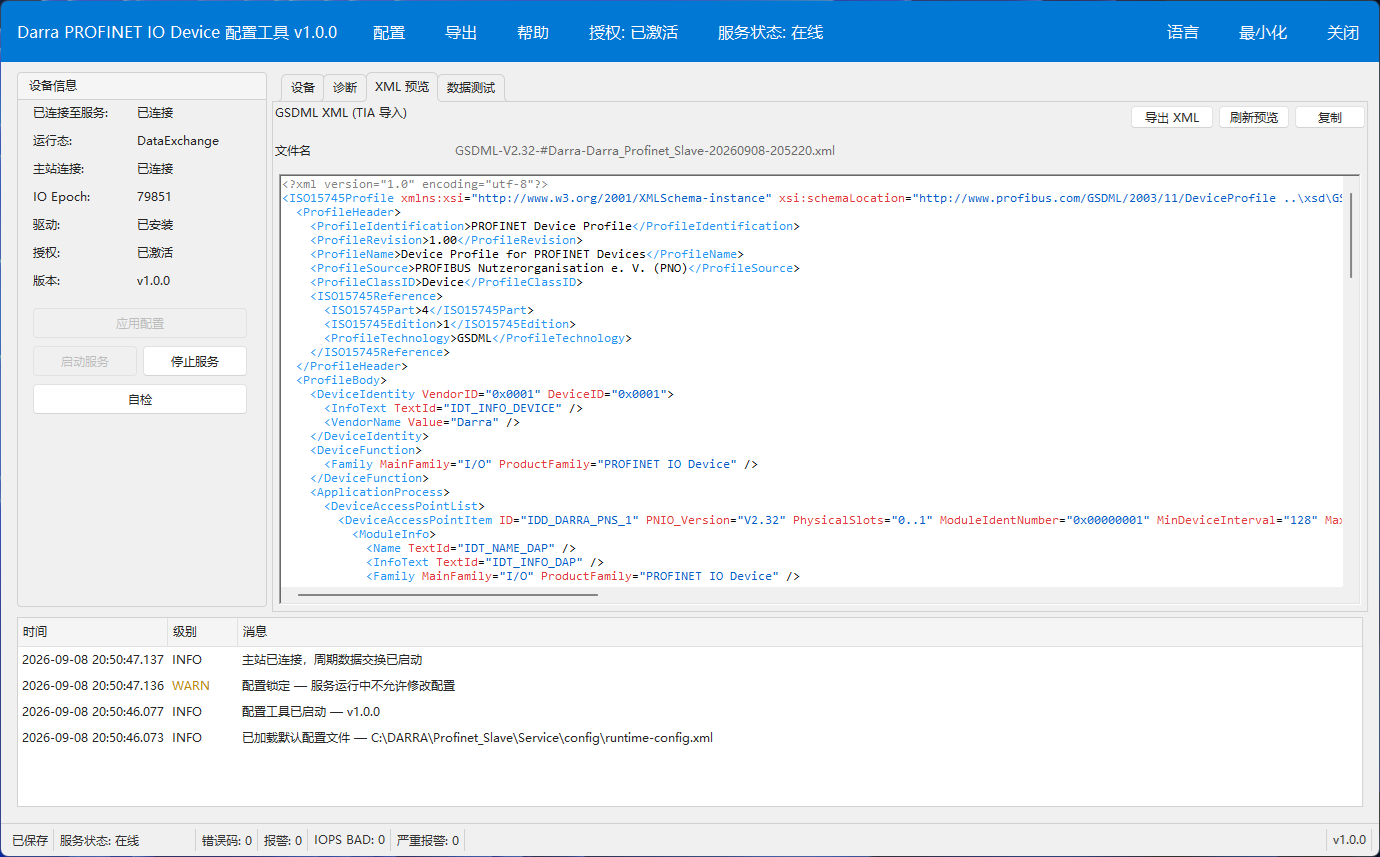Switch to the 设备 tab
This screenshot has height=857, width=1380.
303,88
